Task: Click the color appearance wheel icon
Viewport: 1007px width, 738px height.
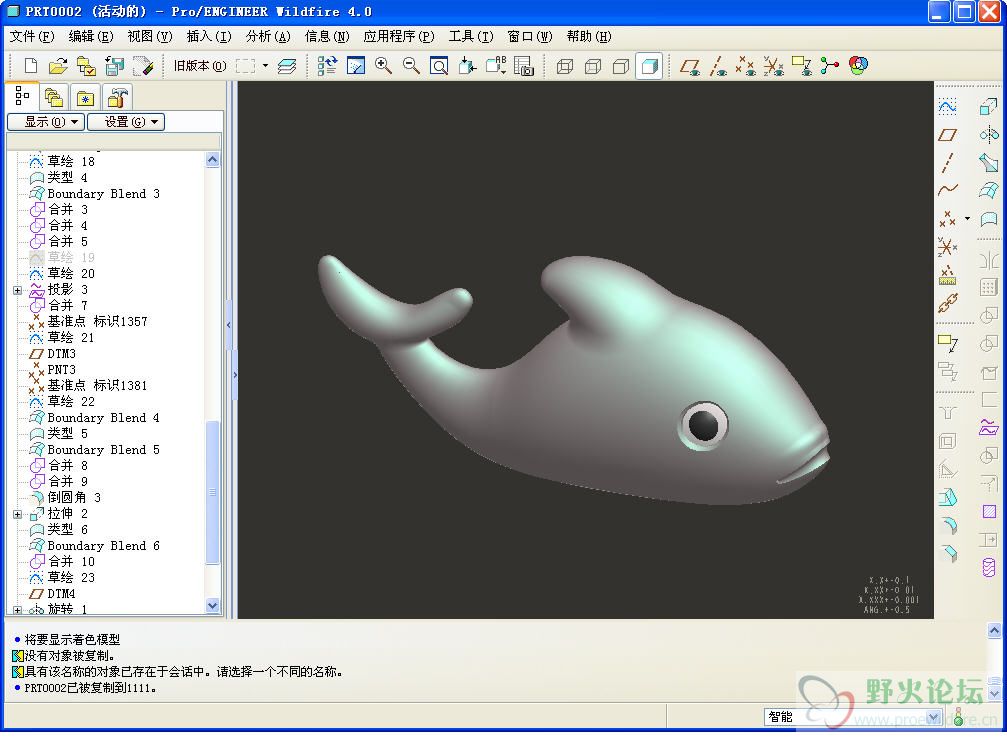Action: (858, 66)
